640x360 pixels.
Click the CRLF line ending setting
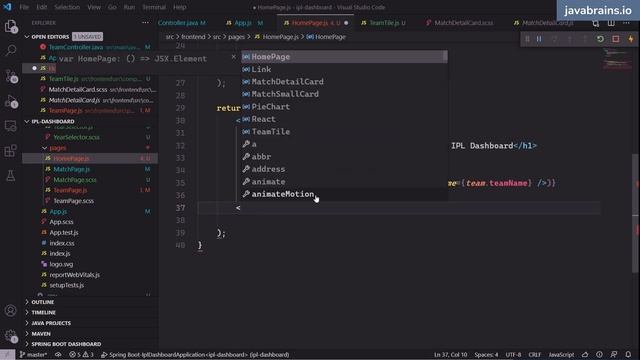(x=534, y=355)
